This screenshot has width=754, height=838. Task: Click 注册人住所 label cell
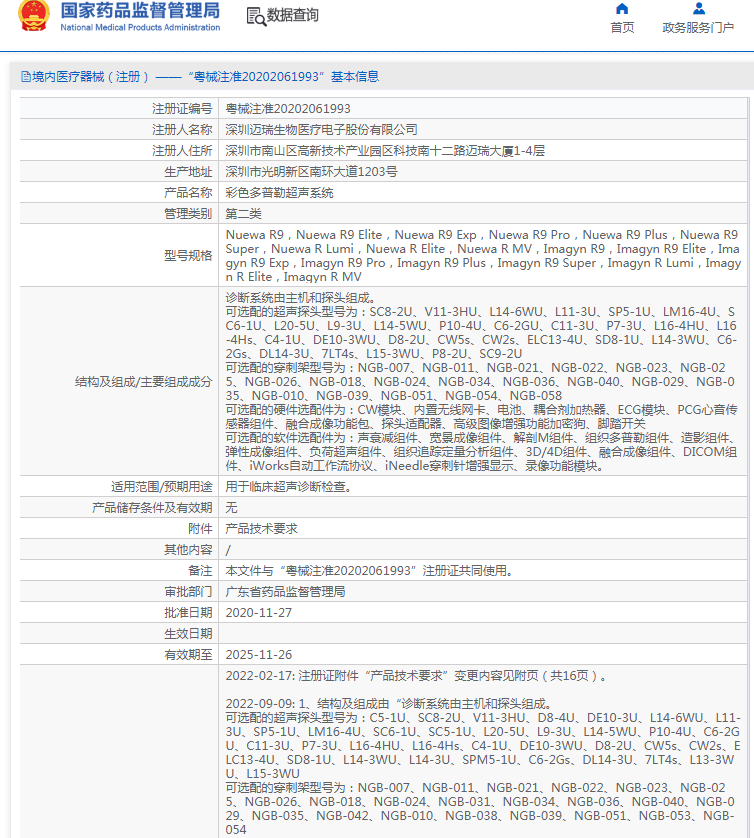tap(119, 151)
